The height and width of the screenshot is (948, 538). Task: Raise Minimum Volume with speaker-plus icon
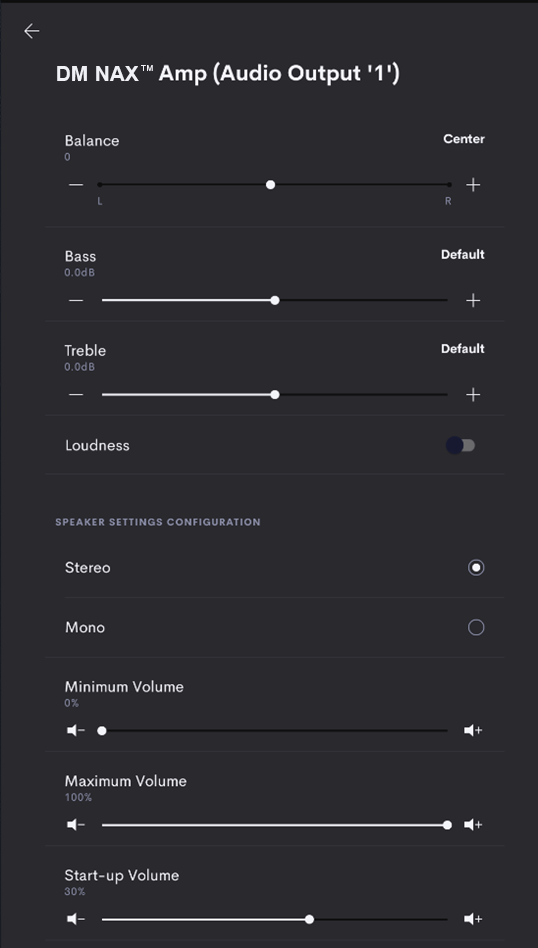[473, 731]
